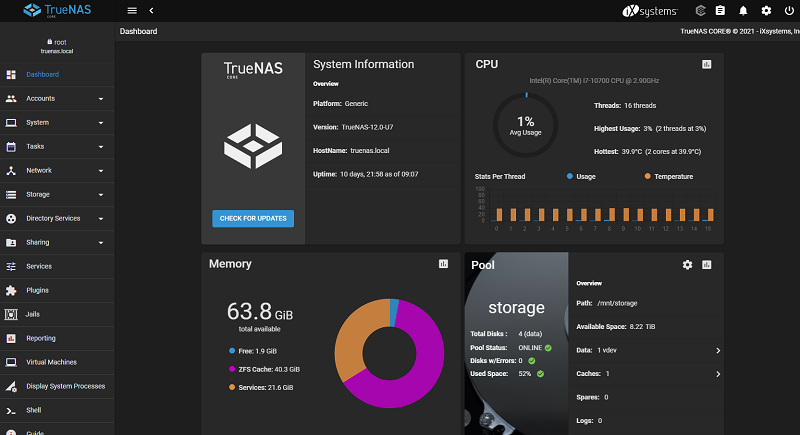
Task: Go to Dashboard in sidebar
Action: [x=57, y=74]
